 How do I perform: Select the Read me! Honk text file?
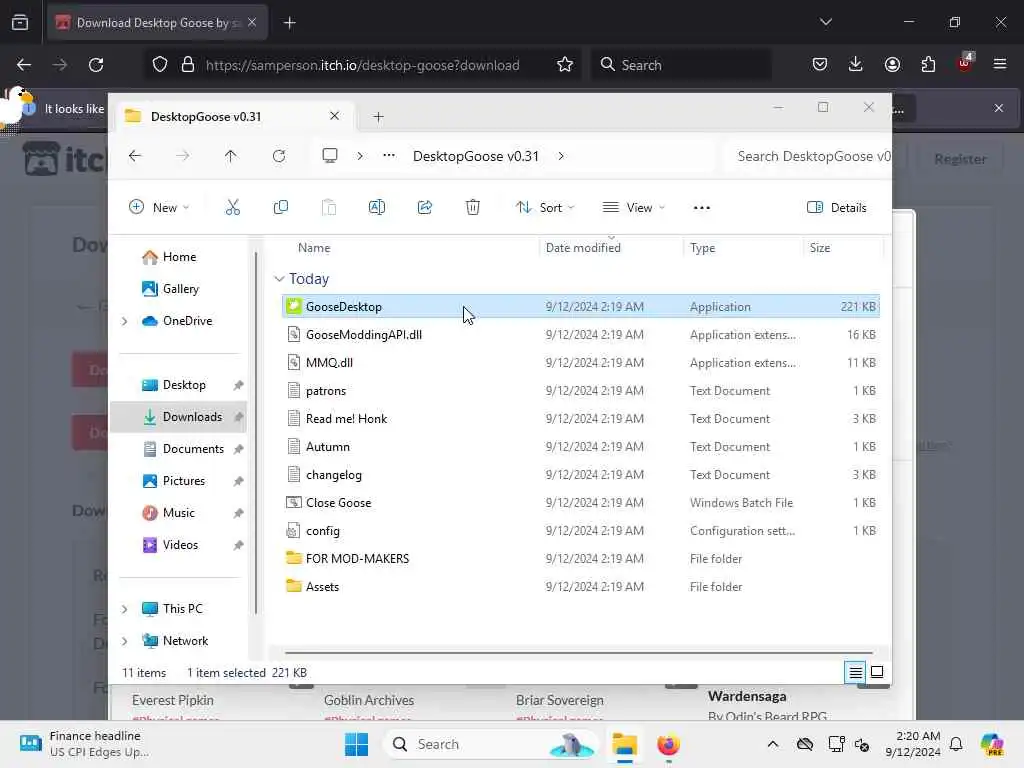tap(581, 419)
